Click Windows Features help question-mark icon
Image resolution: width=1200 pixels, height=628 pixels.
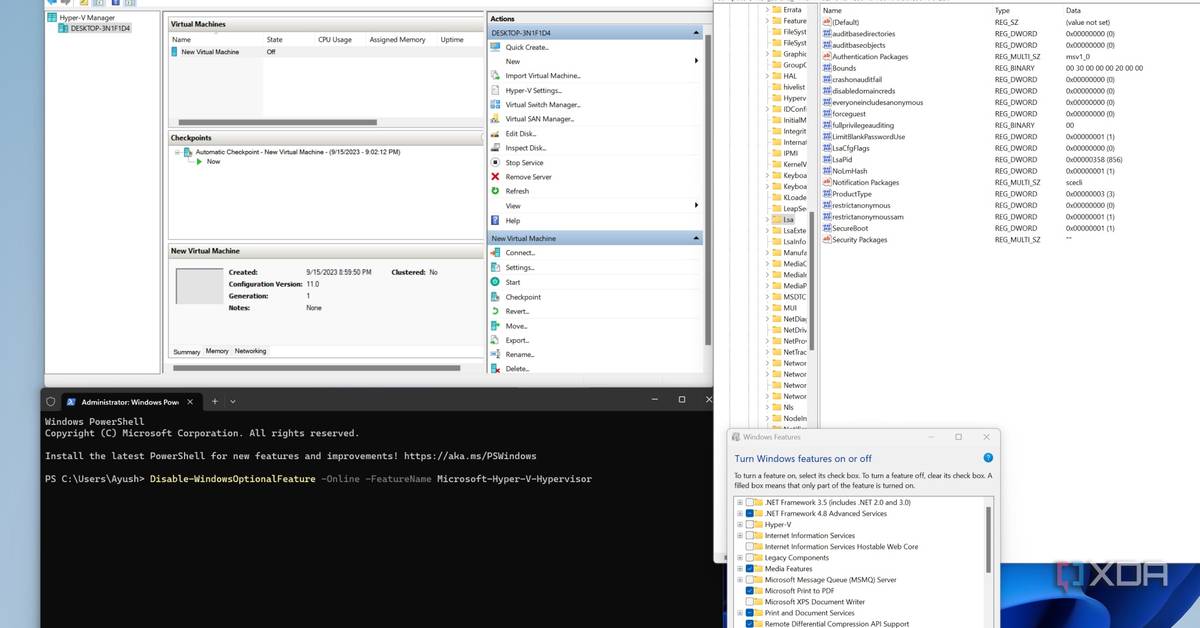tap(988, 458)
